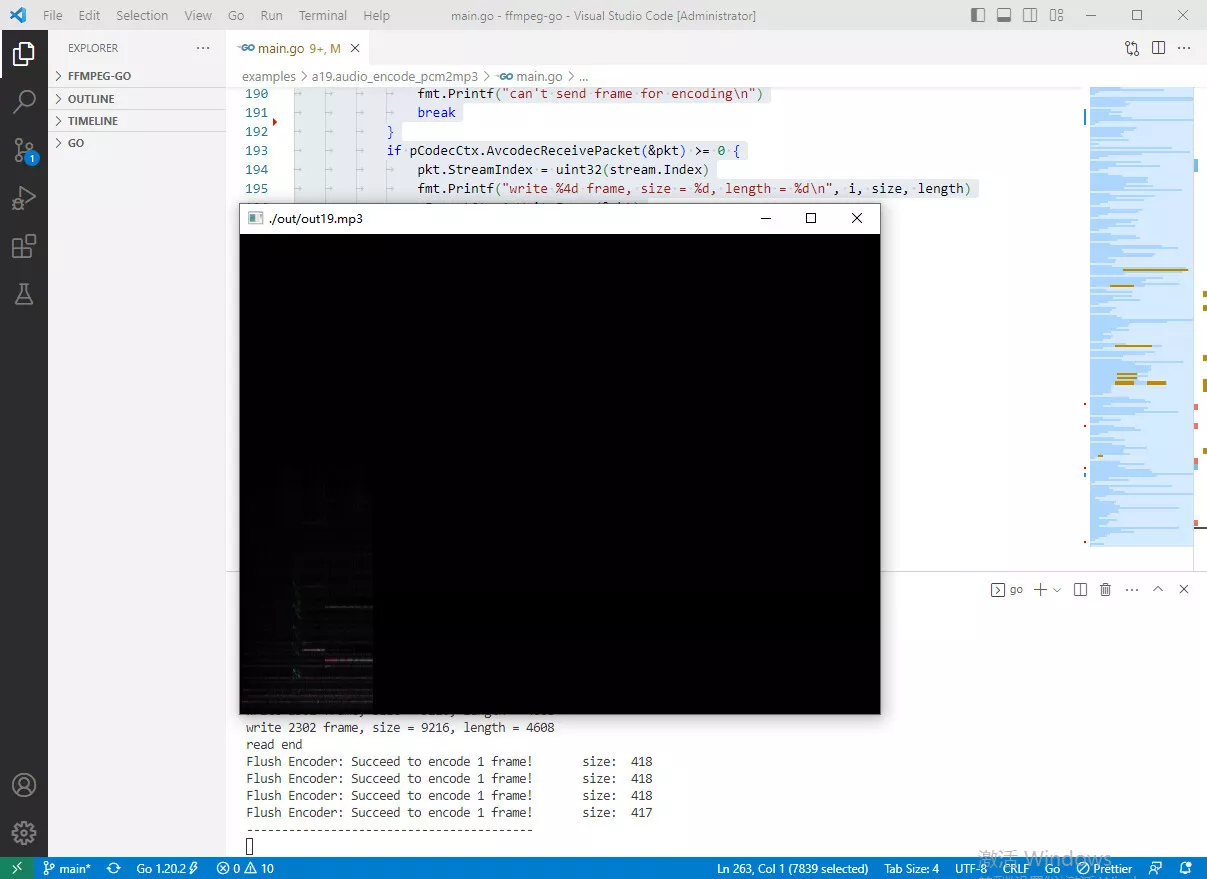Open the View menu

pyautogui.click(x=198, y=15)
